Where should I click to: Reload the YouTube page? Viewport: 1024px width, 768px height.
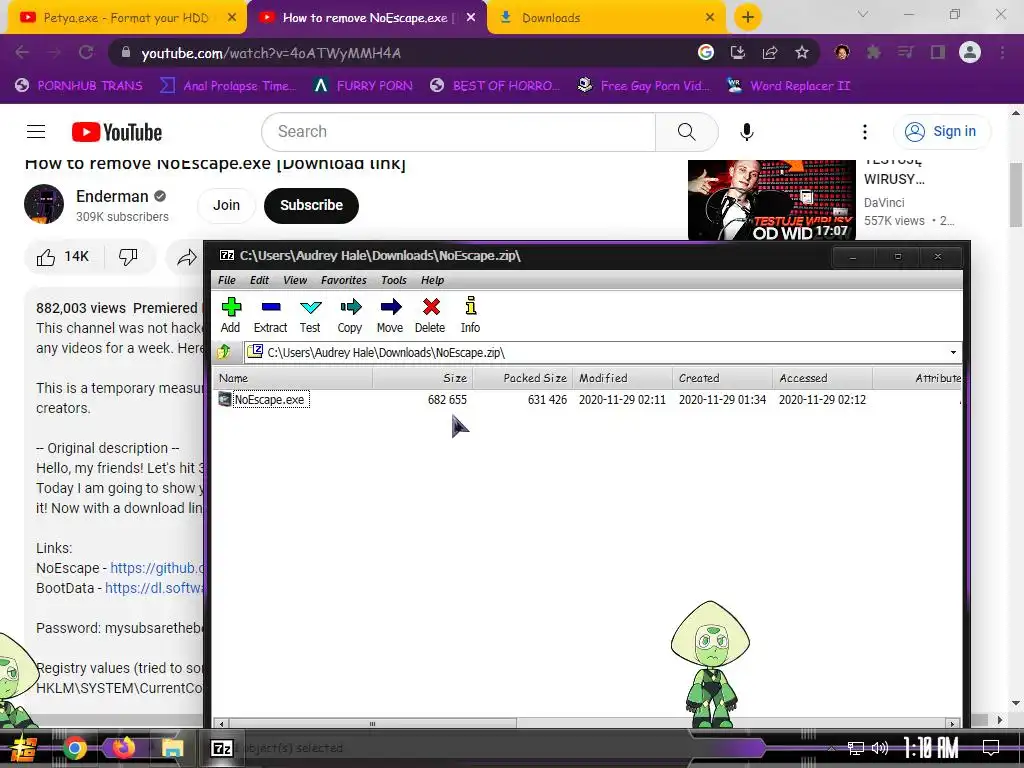(86, 52)
